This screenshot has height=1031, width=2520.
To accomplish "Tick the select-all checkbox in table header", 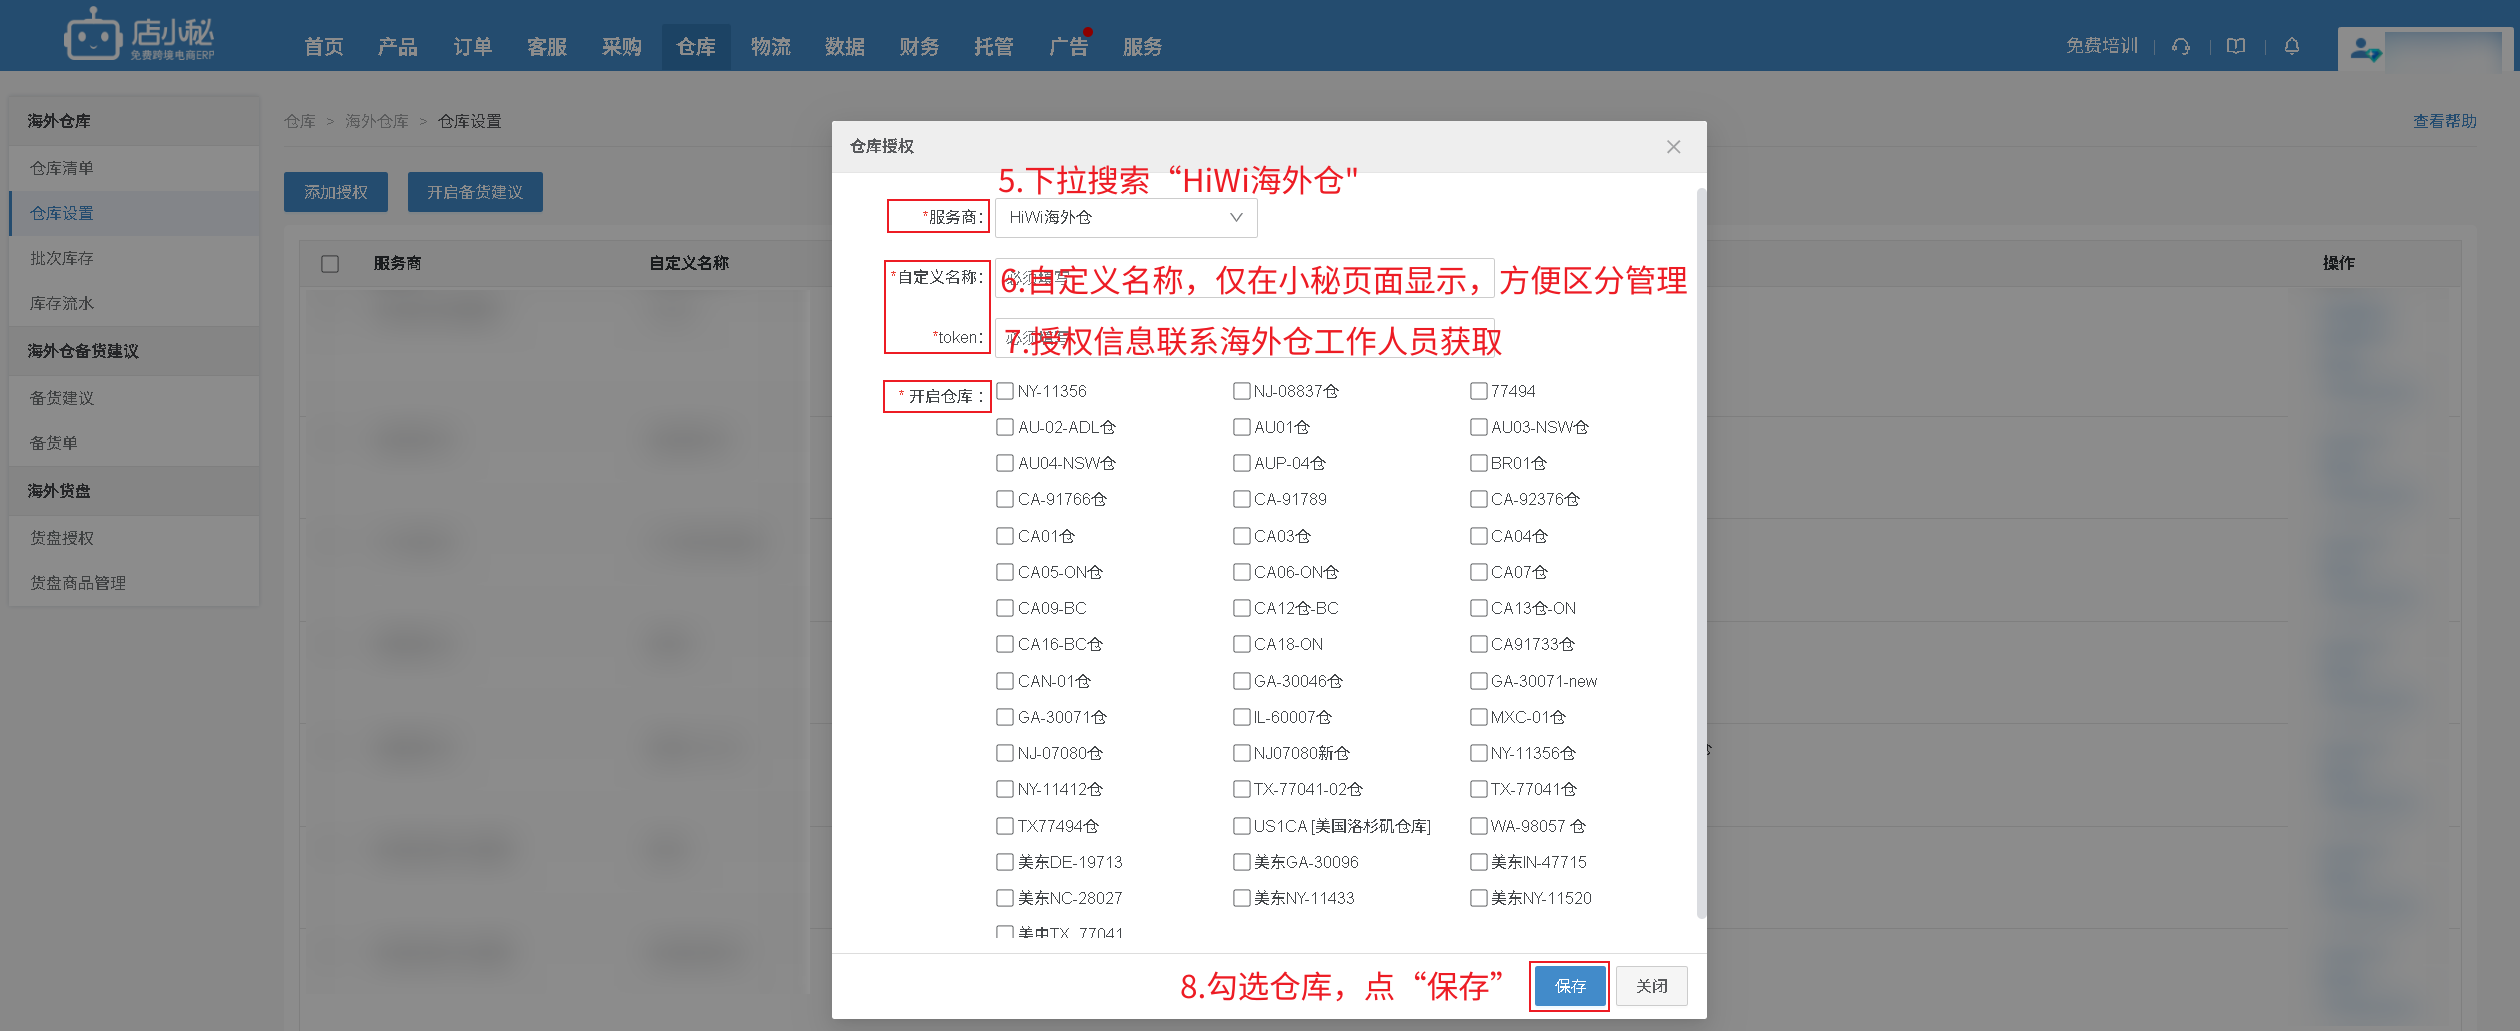I will click(x=330, y=264).
